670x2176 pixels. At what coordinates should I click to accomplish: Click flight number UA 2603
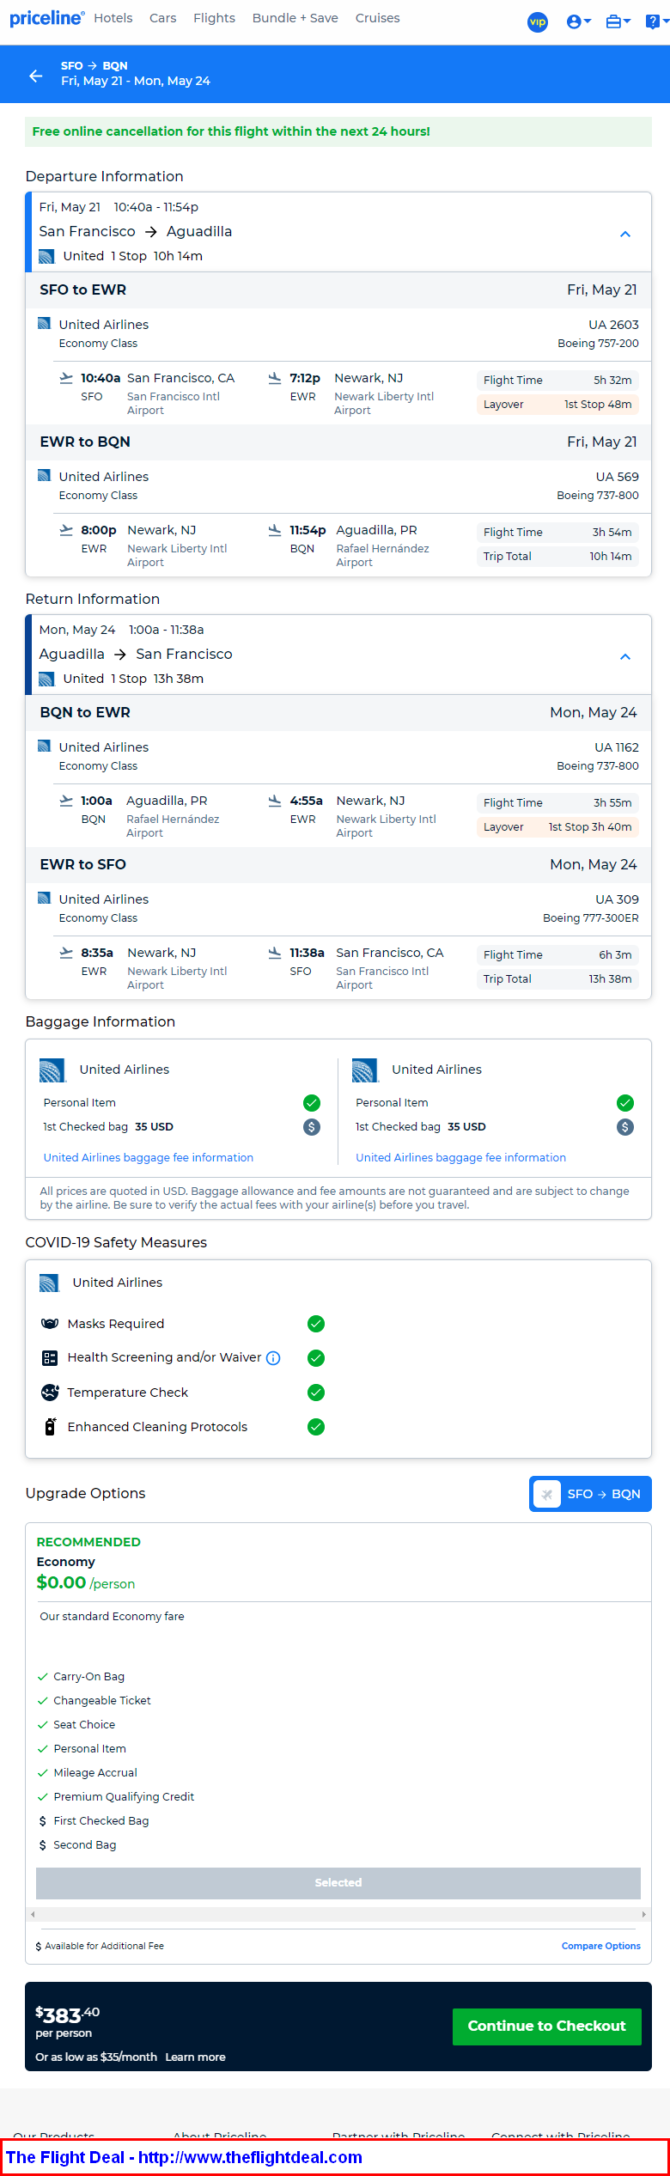point(616,325)
